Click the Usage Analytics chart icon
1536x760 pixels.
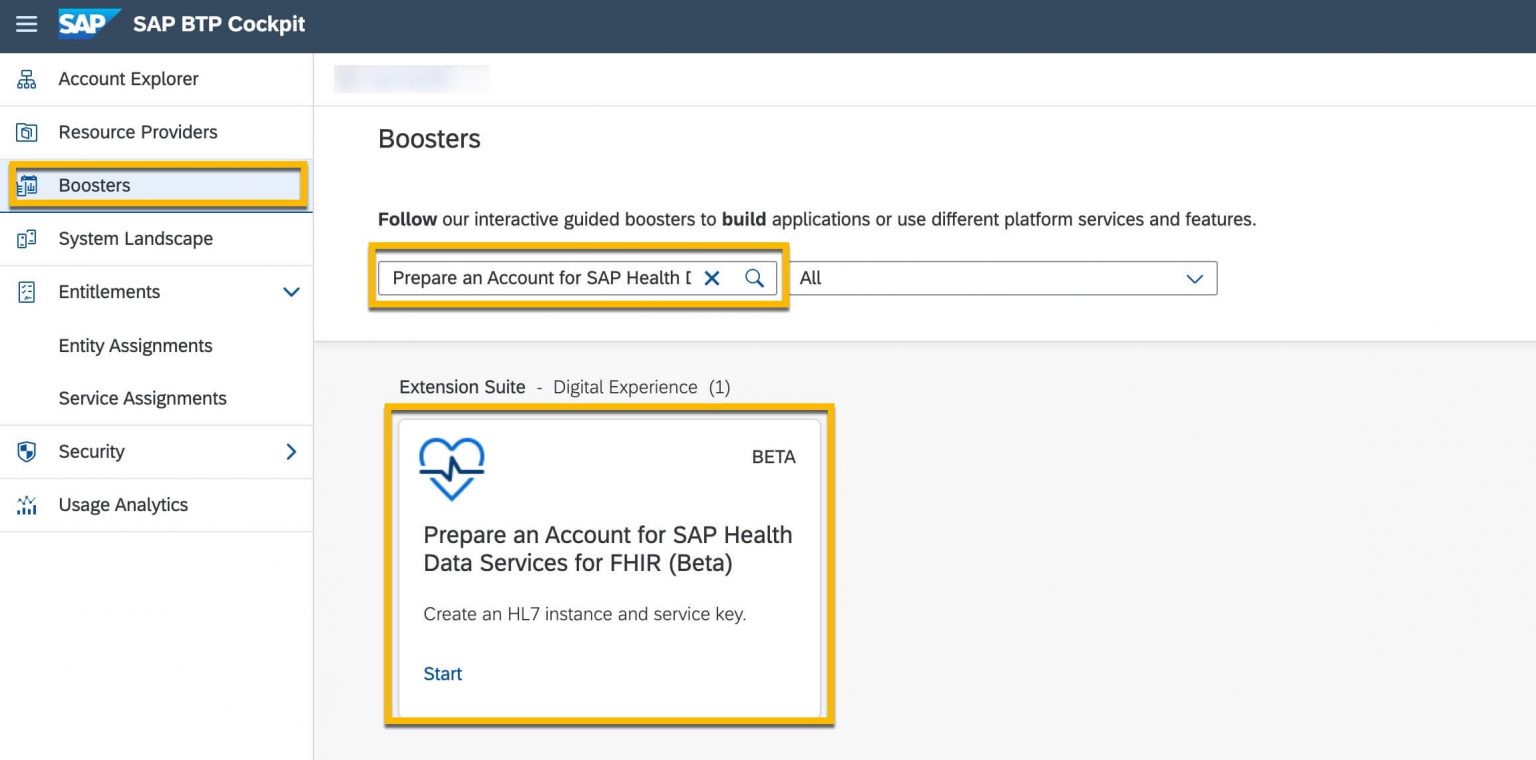pos(26,505)
